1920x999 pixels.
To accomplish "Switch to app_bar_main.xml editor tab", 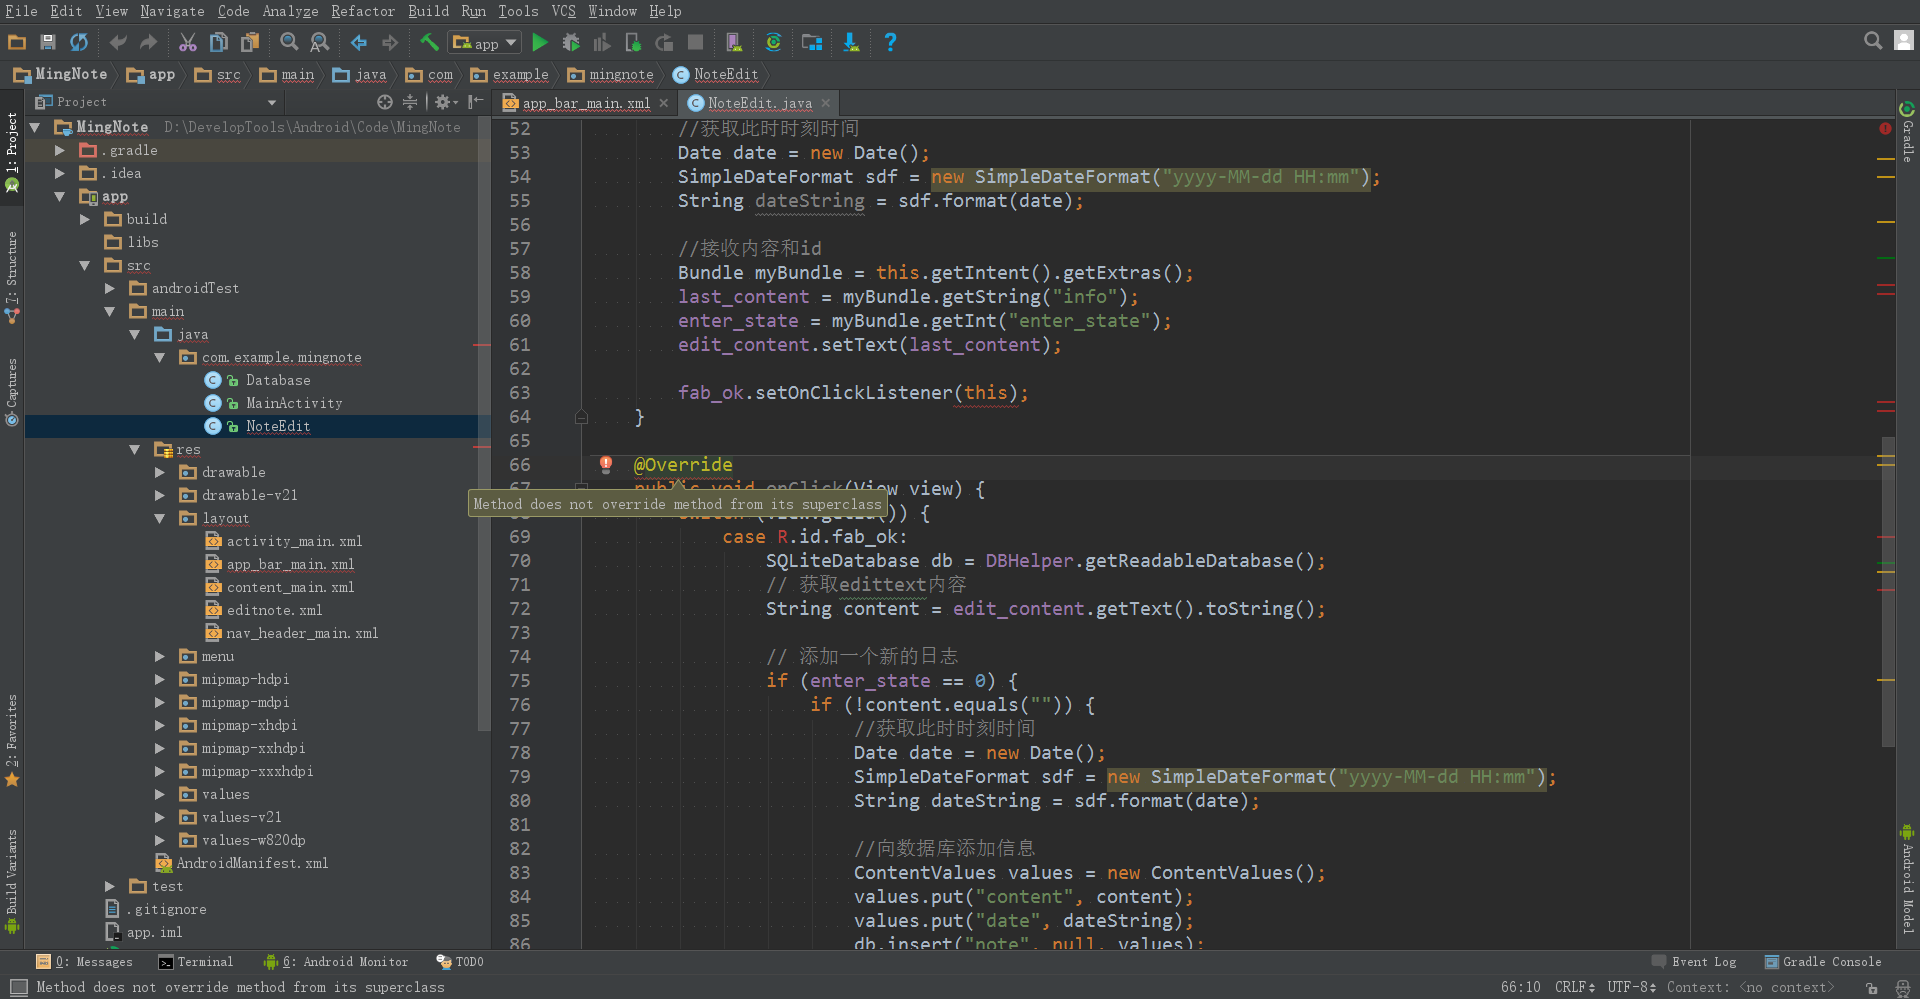I will [586, 103].
